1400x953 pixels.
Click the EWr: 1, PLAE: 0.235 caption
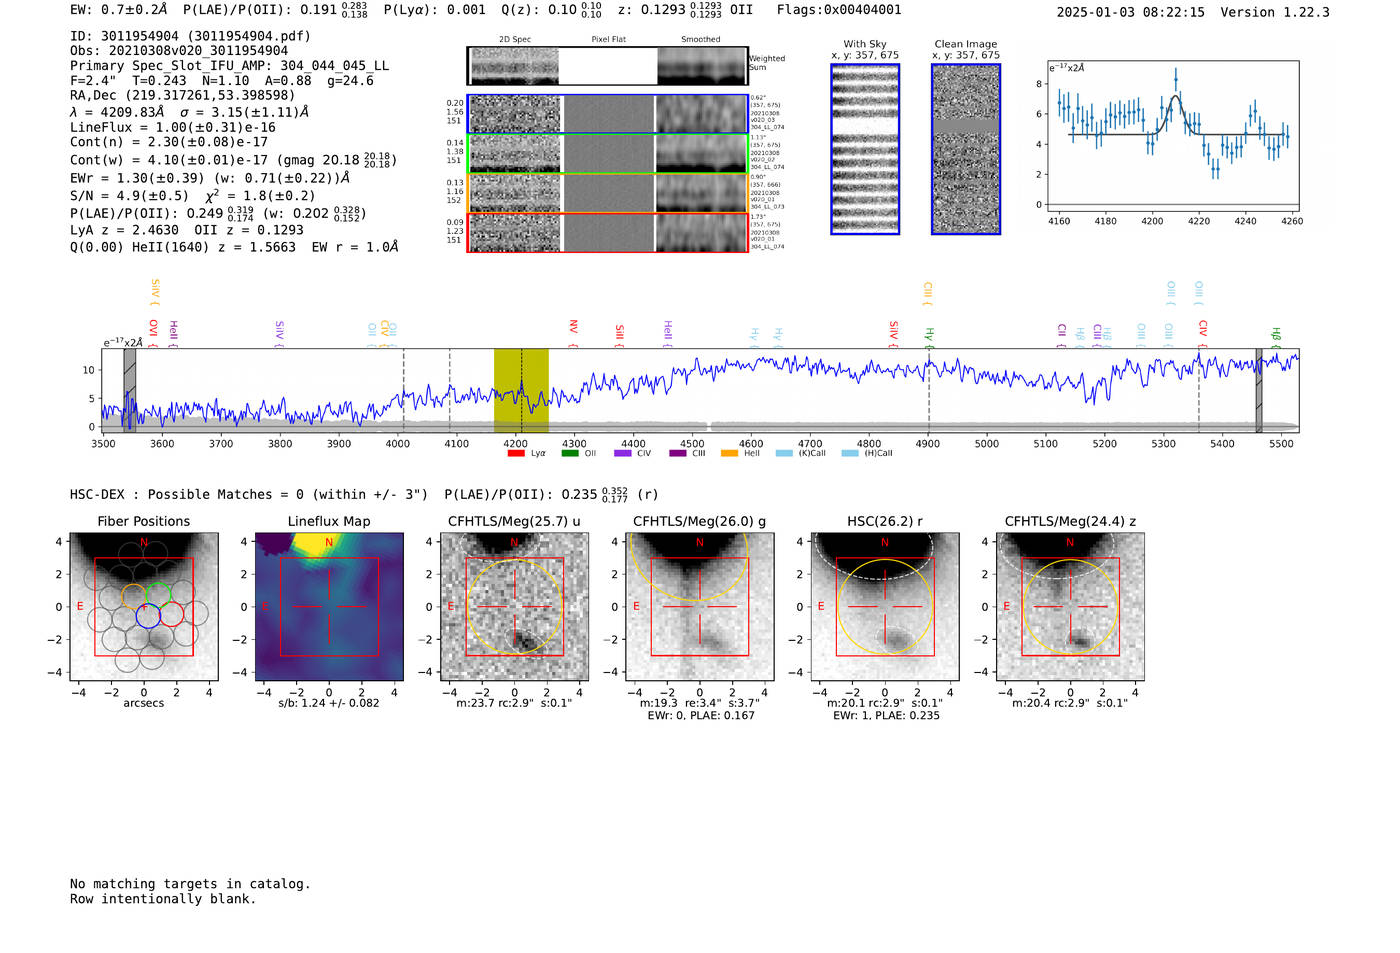885,716
